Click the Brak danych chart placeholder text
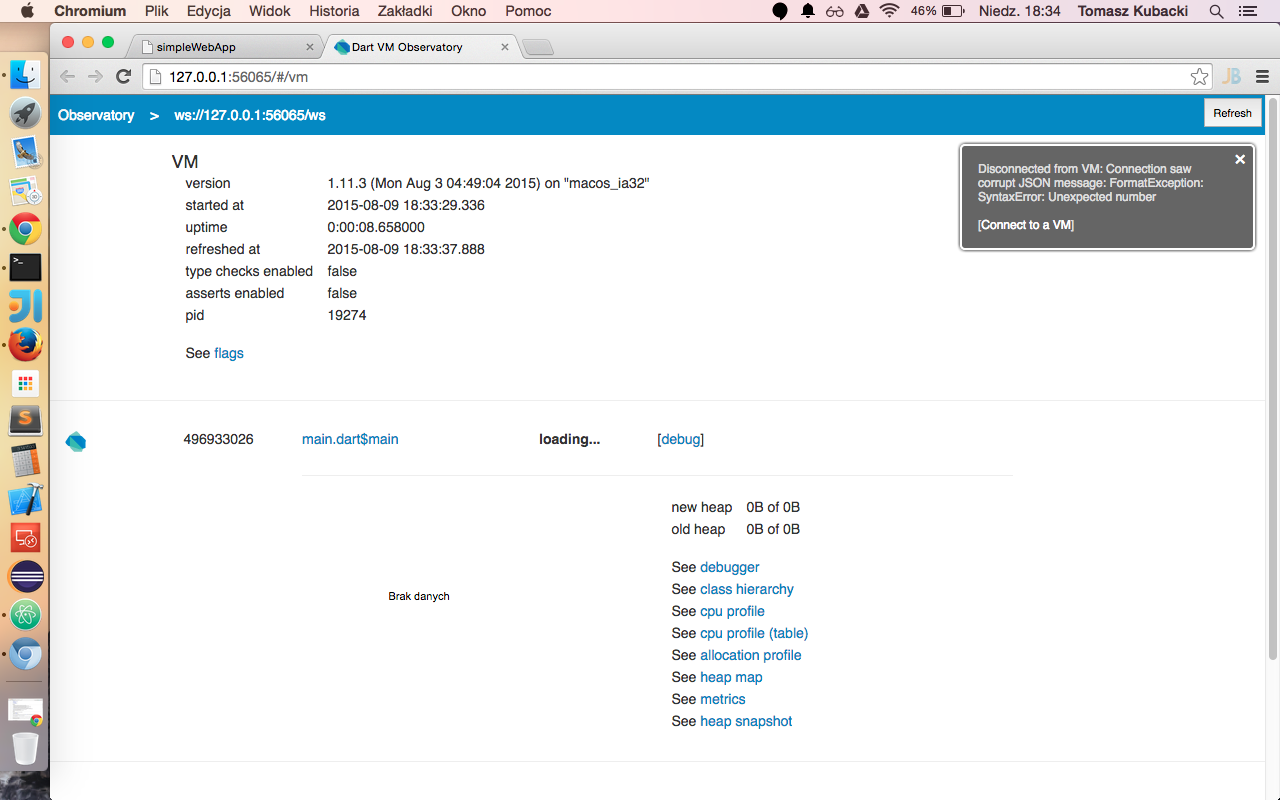 419,596
